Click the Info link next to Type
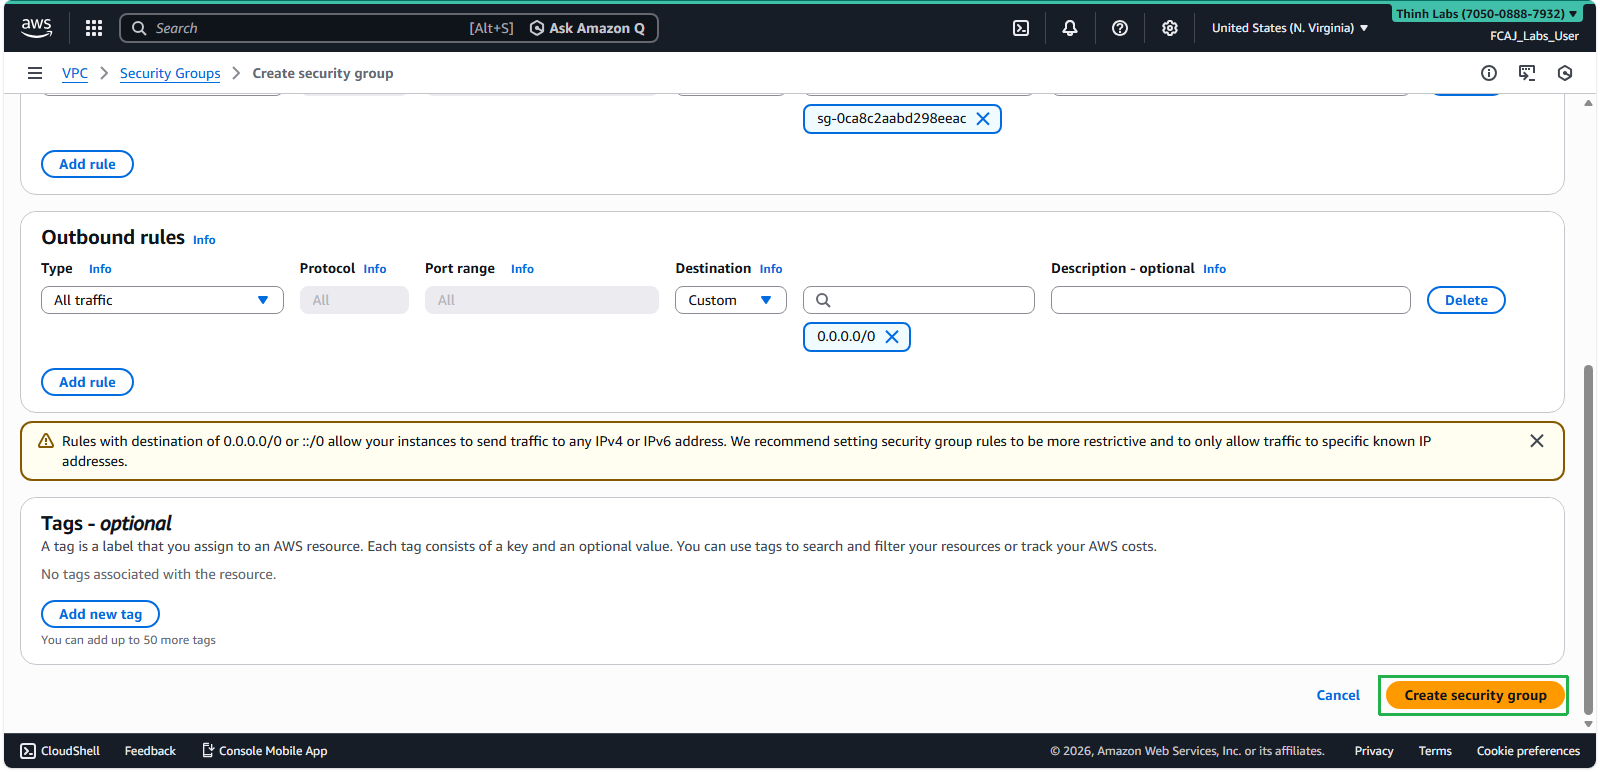Viewport: 1600px width, 772px height. coord(100,269)
